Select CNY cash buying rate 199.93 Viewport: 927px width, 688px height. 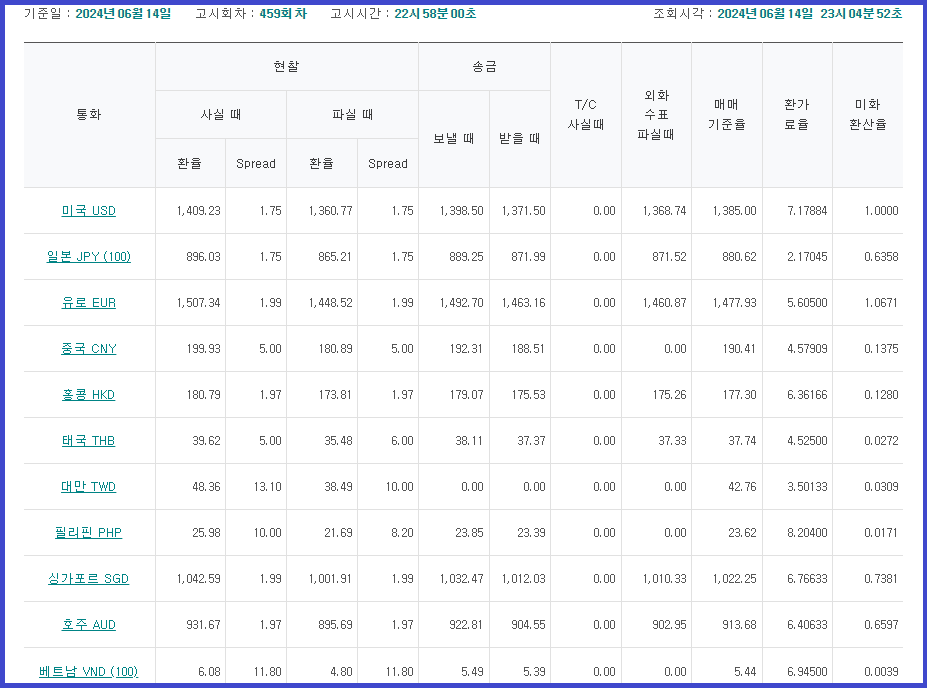click(x=203, y=349)
